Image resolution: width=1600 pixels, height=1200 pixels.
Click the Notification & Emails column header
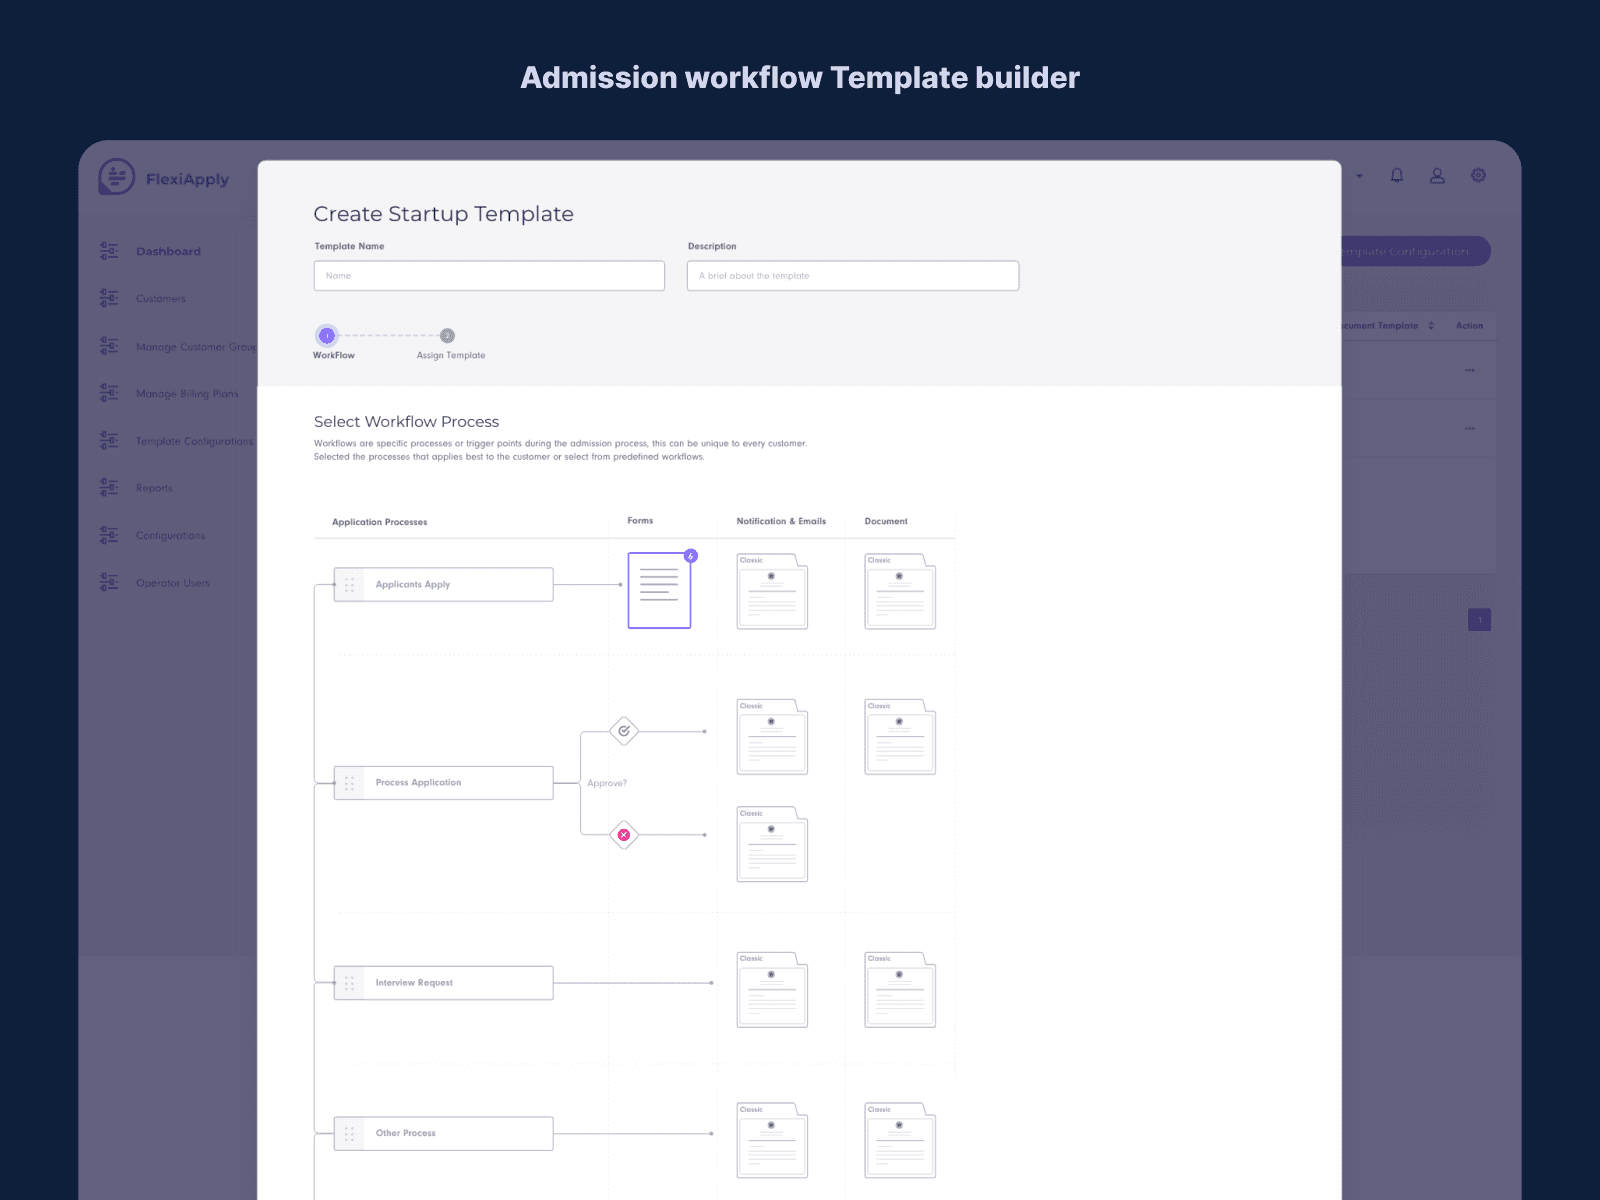(x=781, y=521)
